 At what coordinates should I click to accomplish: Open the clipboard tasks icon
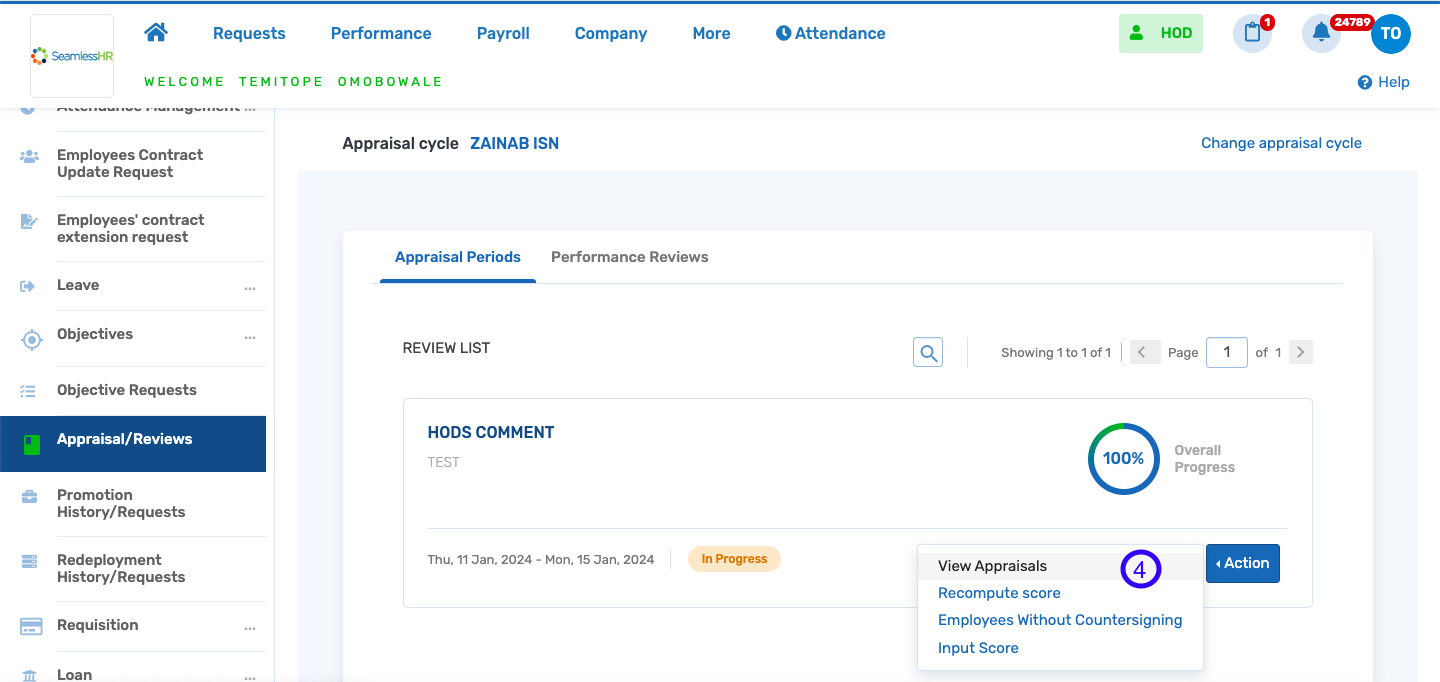coord(1252,33)
